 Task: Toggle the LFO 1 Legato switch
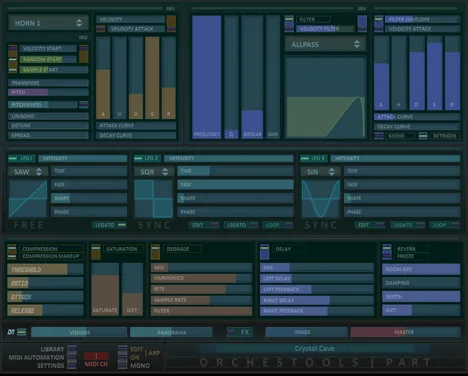coord(122,225)
